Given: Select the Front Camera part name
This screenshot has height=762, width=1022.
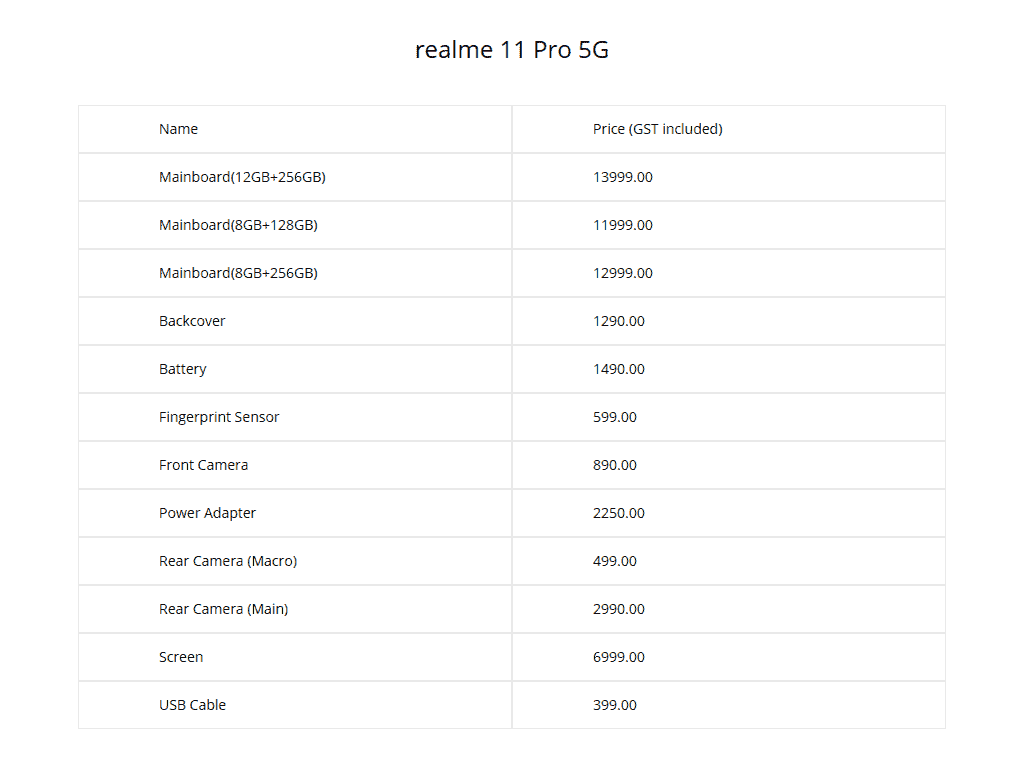Looking at the screenshot, I should click(203, 465).
